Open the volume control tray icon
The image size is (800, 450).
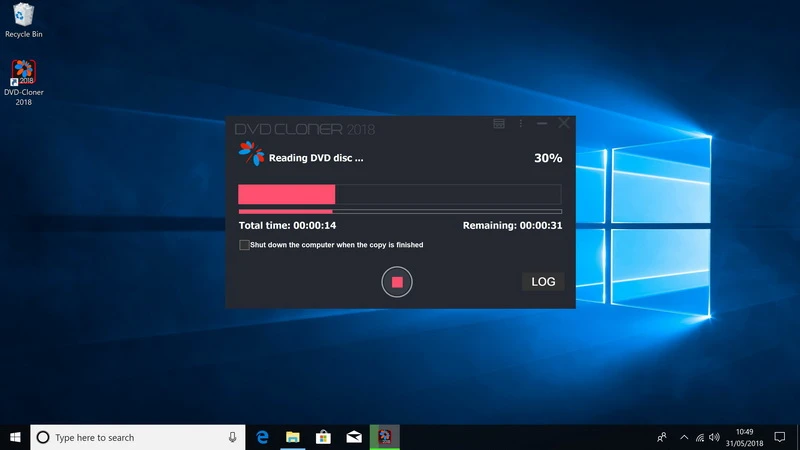714,437
